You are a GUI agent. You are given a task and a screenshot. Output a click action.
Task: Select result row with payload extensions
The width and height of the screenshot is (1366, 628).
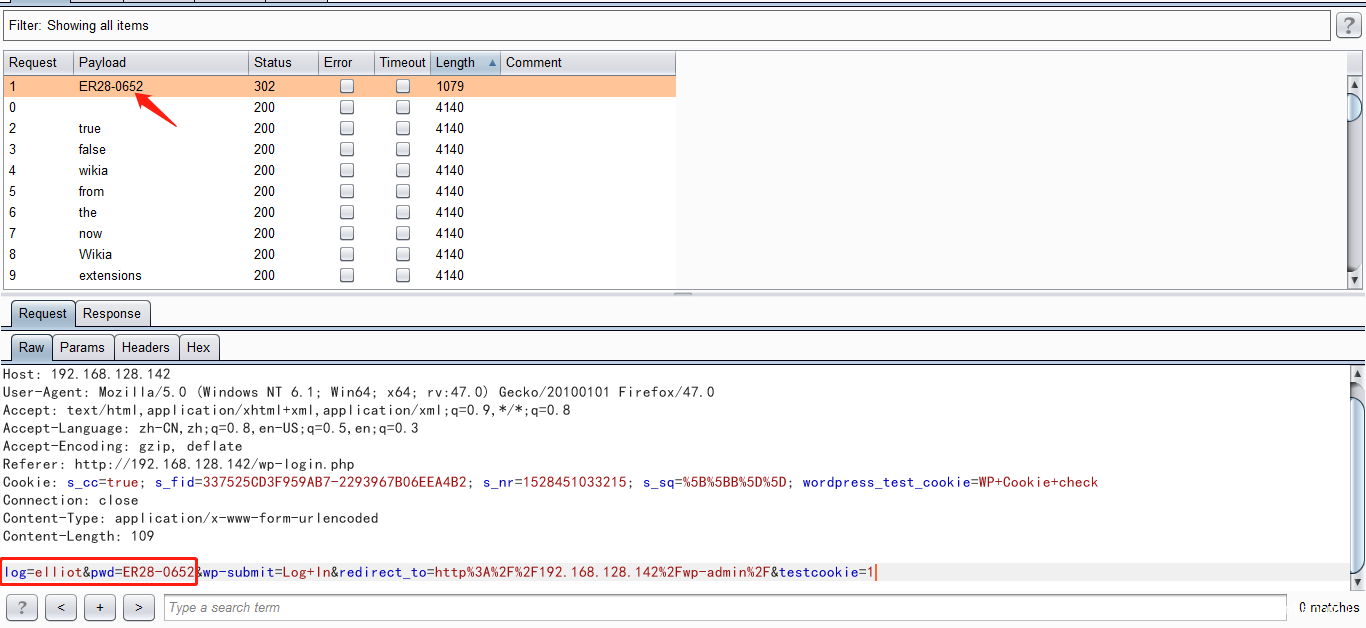click(x=110, y=276)
